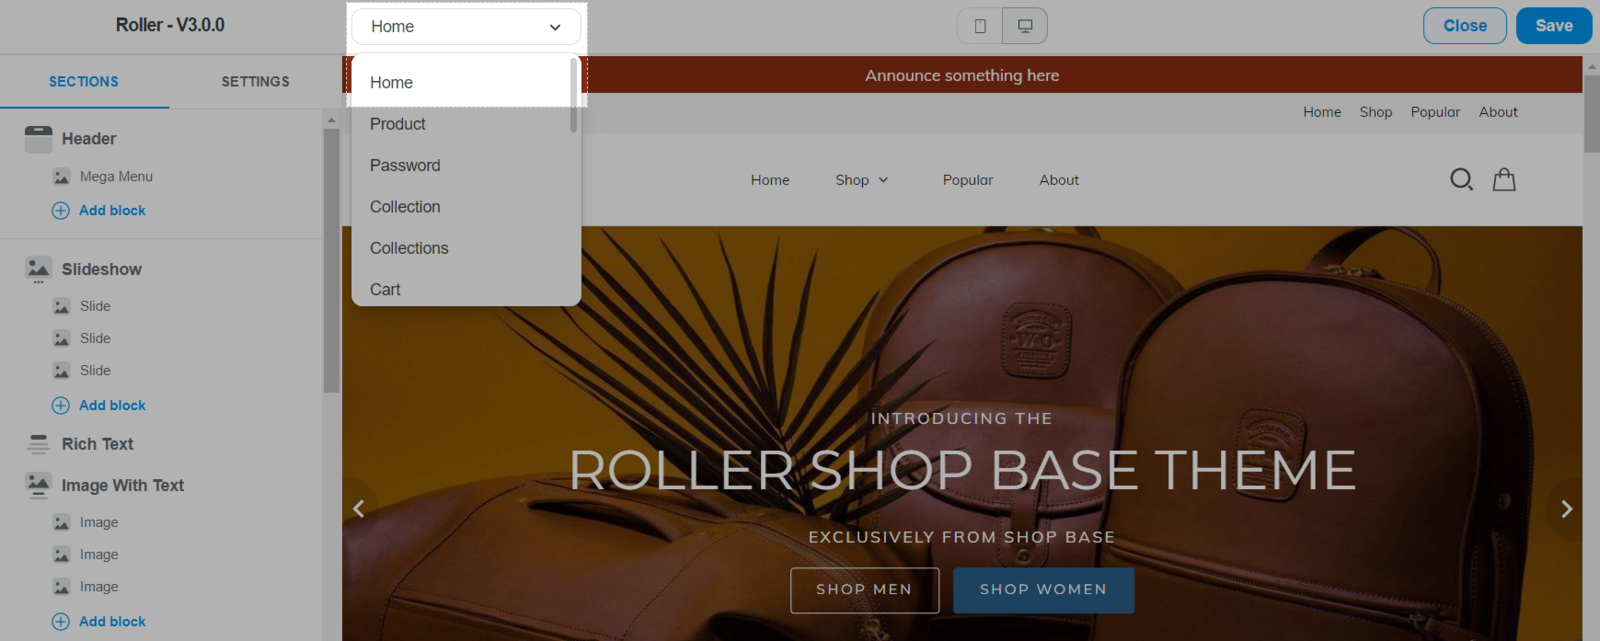Click the sections panel scrollbar
Image resolution: width=1600 pixels, height=641 pixels.
[x=332, y=260]
